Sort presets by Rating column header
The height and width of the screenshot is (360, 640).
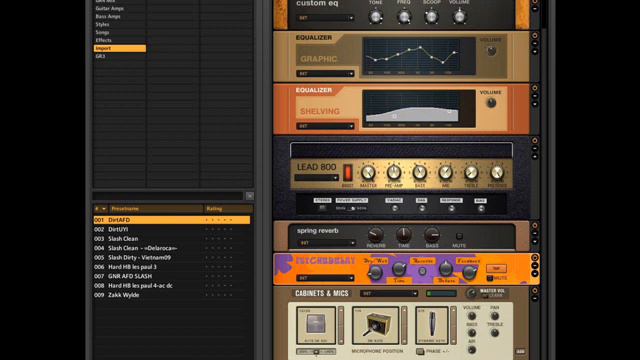pos(228,209)
